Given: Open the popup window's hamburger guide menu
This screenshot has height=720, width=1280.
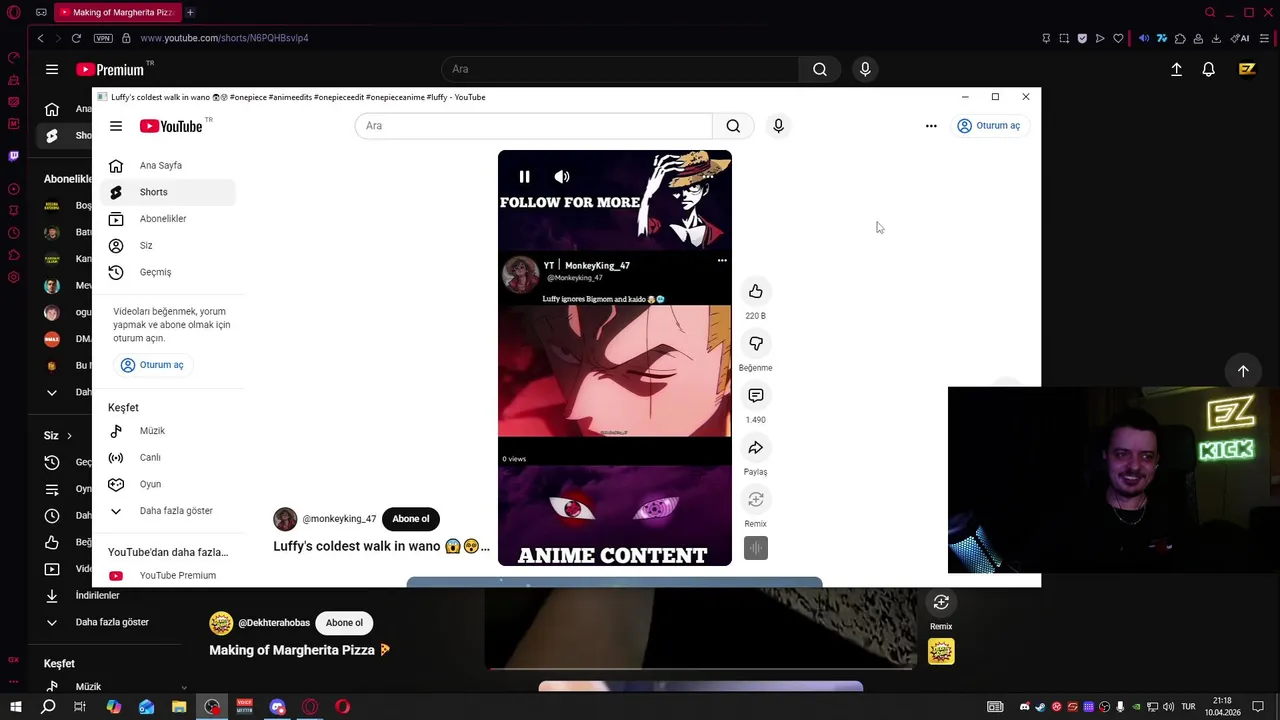Looking at the screenshot, I should tap(116, 126).
